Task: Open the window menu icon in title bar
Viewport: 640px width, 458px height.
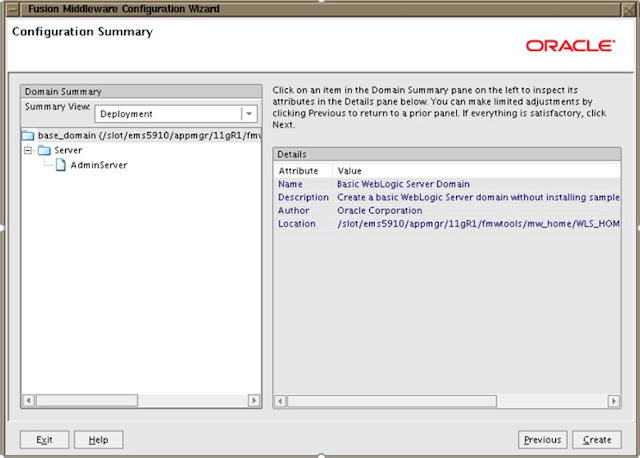Action: [13, 9]
